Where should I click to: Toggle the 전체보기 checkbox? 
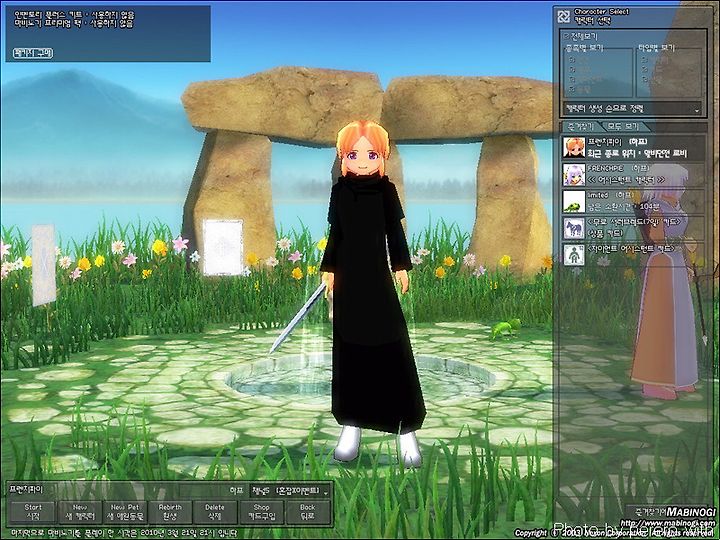tap(566, 36)
